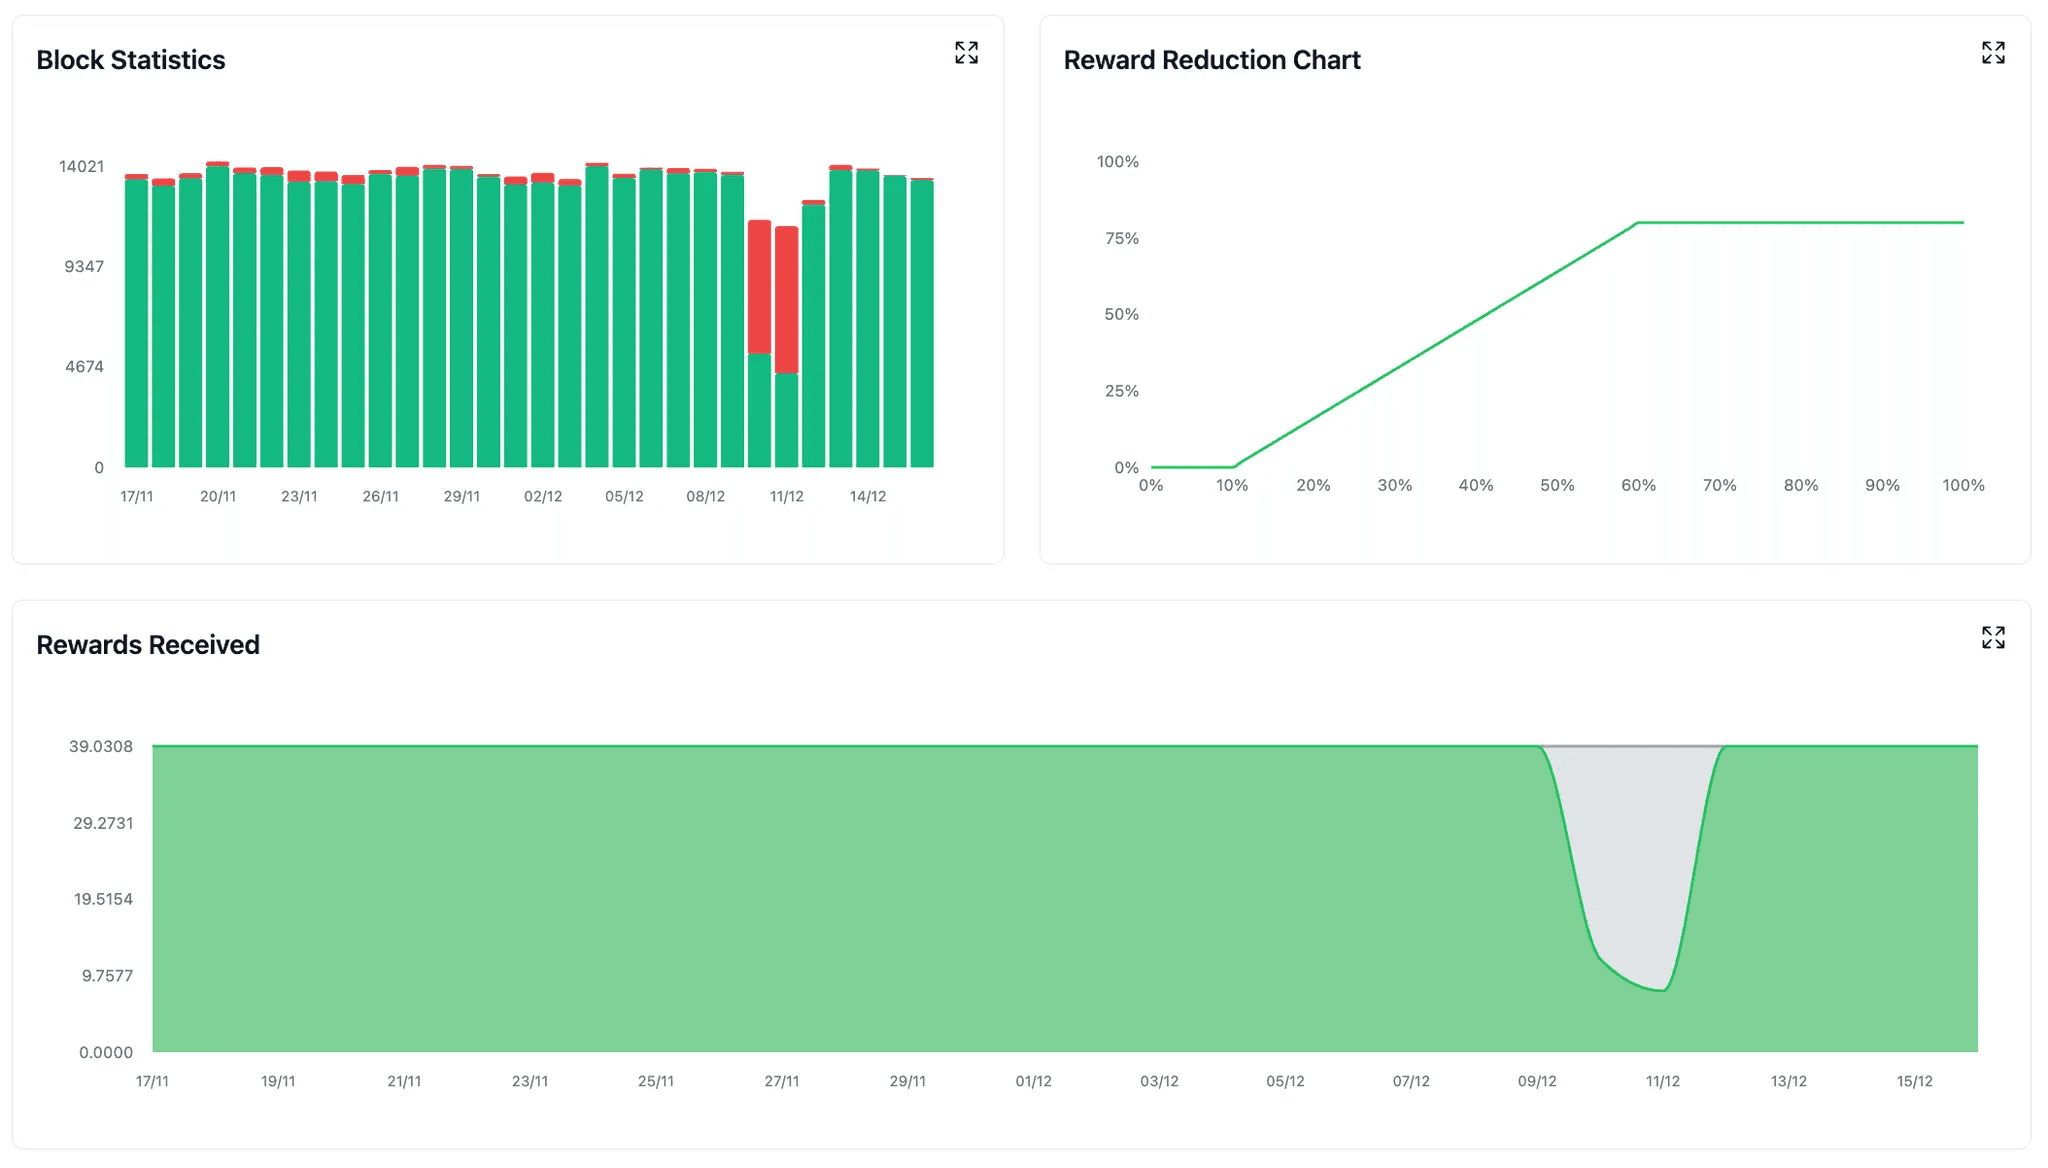This screenshot has width=2048, height=1168.
Task: Click the first green bar at 17/11
Action: 136,320
